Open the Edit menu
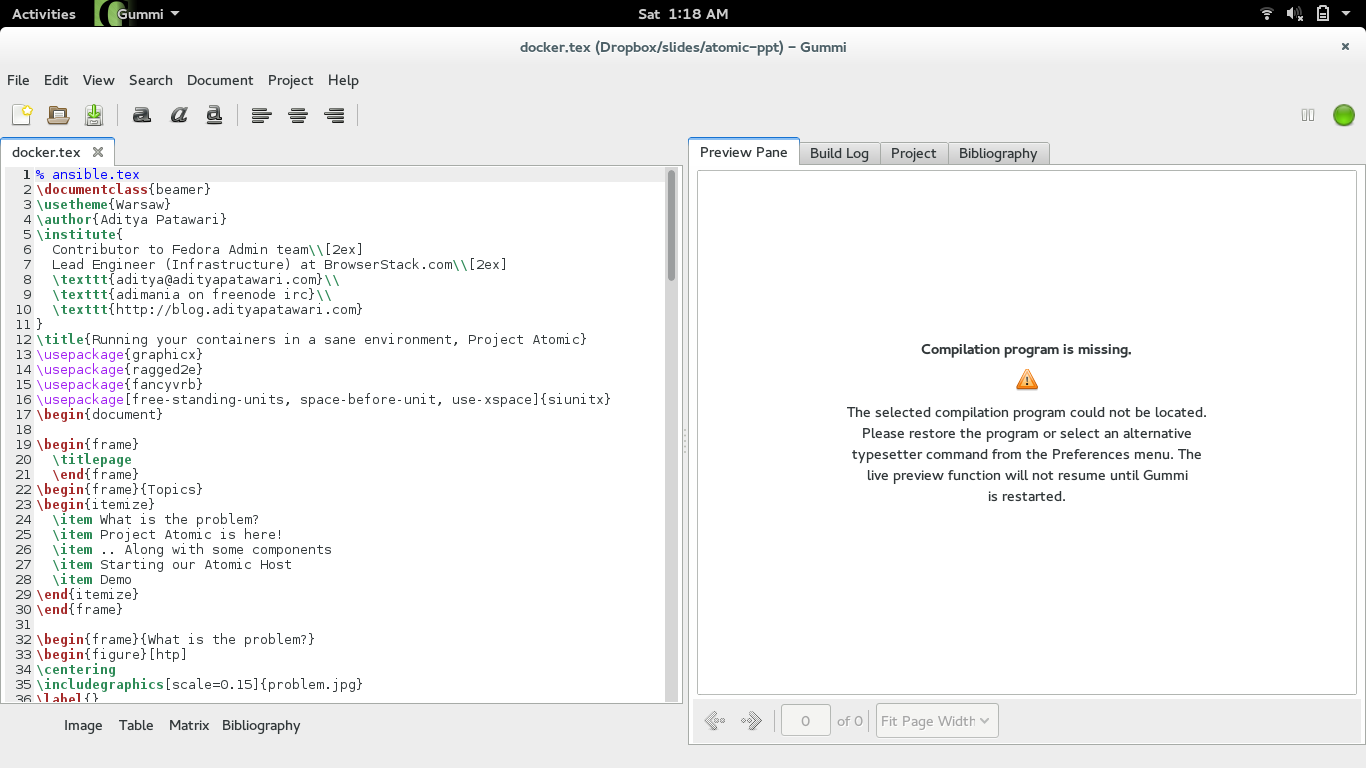Image resolution: width=1366 pixels, height=768 pixels. point(56,80)
